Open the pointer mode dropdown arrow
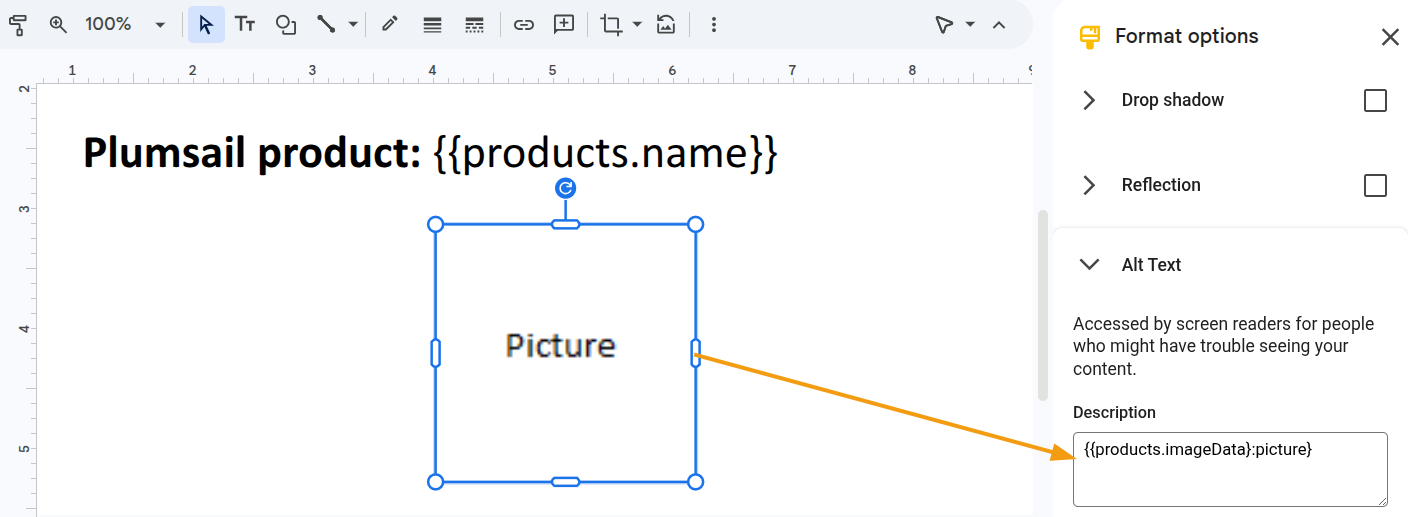1411x517 pixels. (x=970, y=25)
